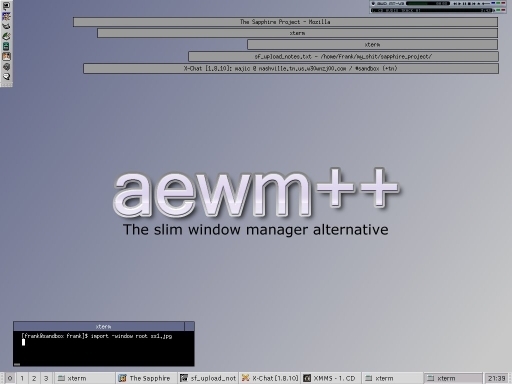Adjust the XMMS seek position slider
512x384 pixels.
486,4
